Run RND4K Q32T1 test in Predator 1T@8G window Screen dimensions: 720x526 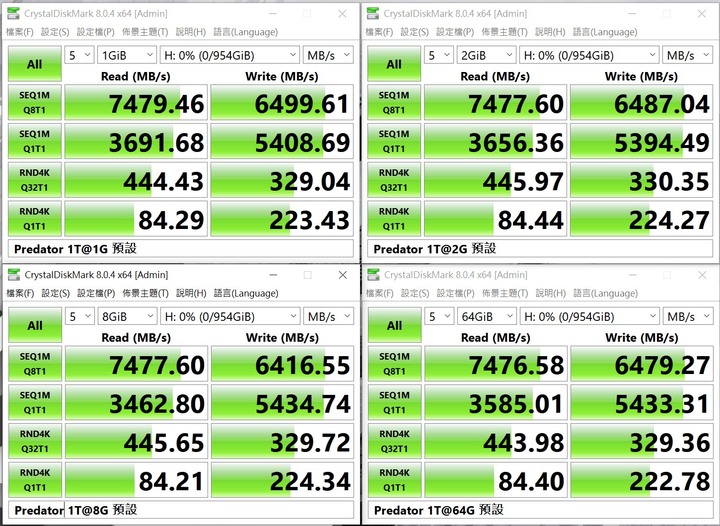point(35,441)
